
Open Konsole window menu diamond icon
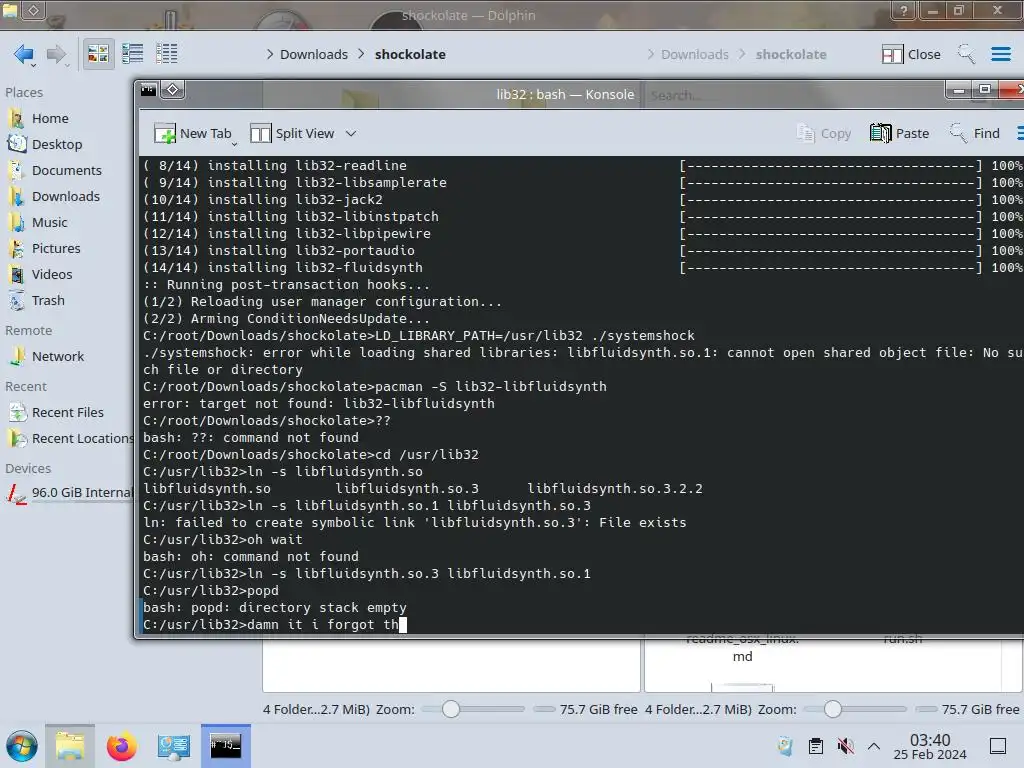[173, 89]
